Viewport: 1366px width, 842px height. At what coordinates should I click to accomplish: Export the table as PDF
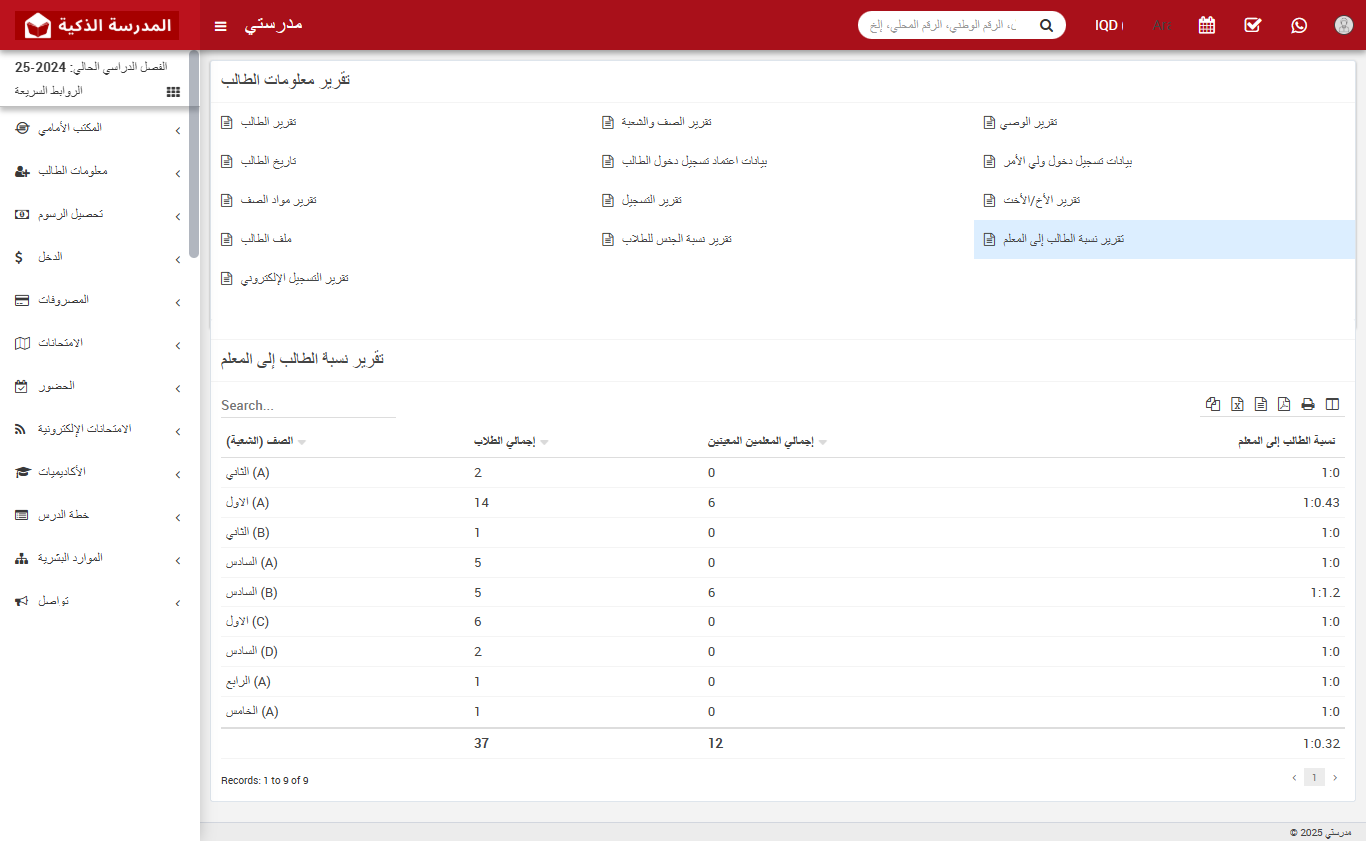click(x=1284, y=404)
